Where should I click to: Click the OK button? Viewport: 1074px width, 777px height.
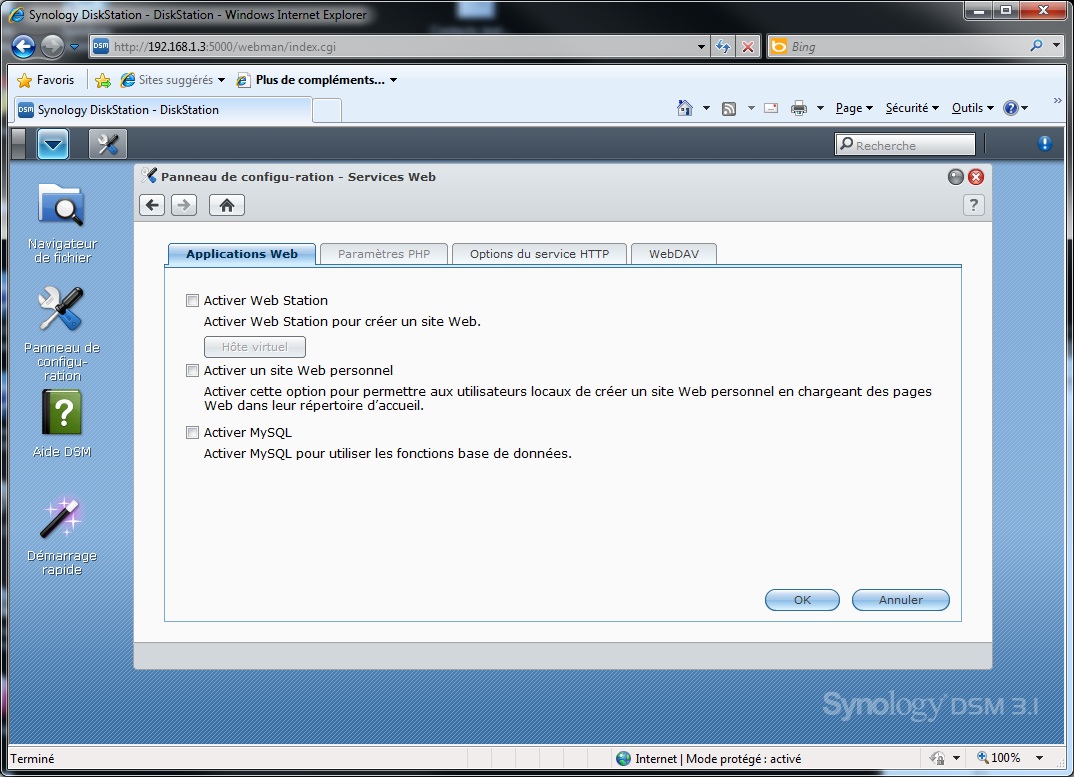[x=802, y=600]
